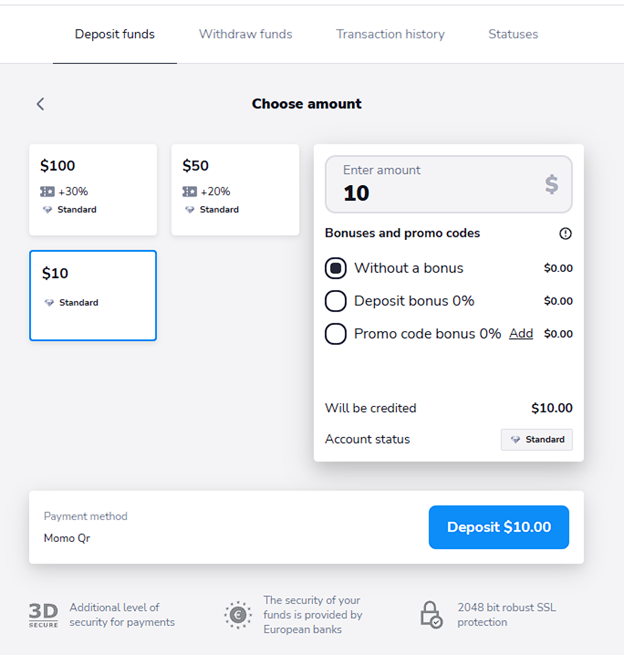Open the Transaction history tab
The width and height of the screenshot is (624, 655).
point(391,34)
